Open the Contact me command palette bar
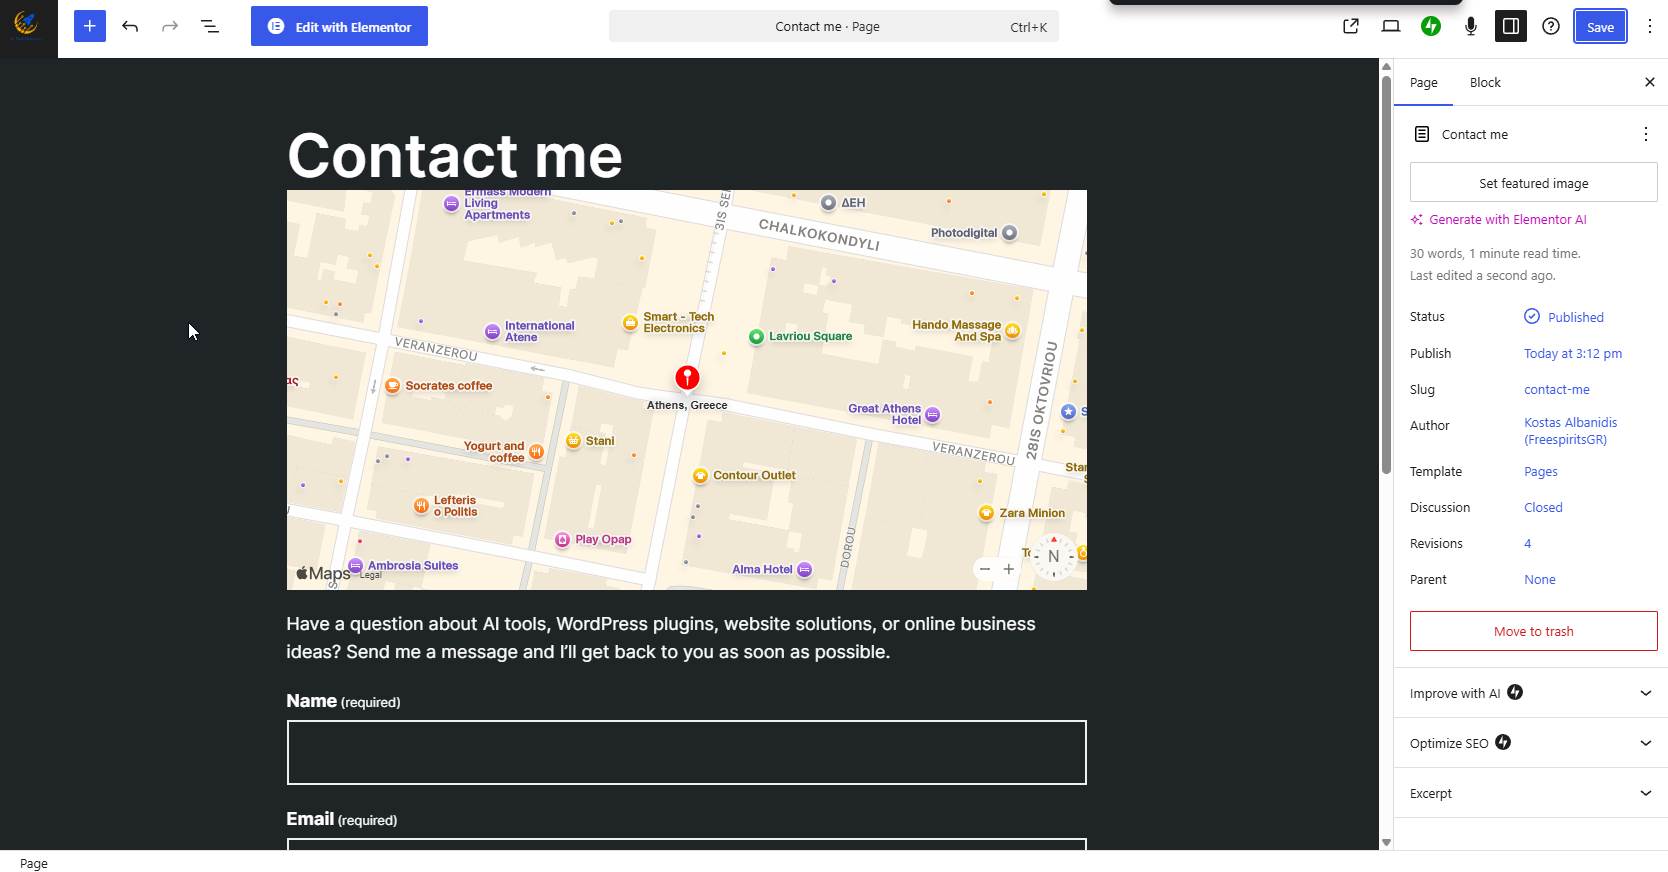 coord(834,26)
